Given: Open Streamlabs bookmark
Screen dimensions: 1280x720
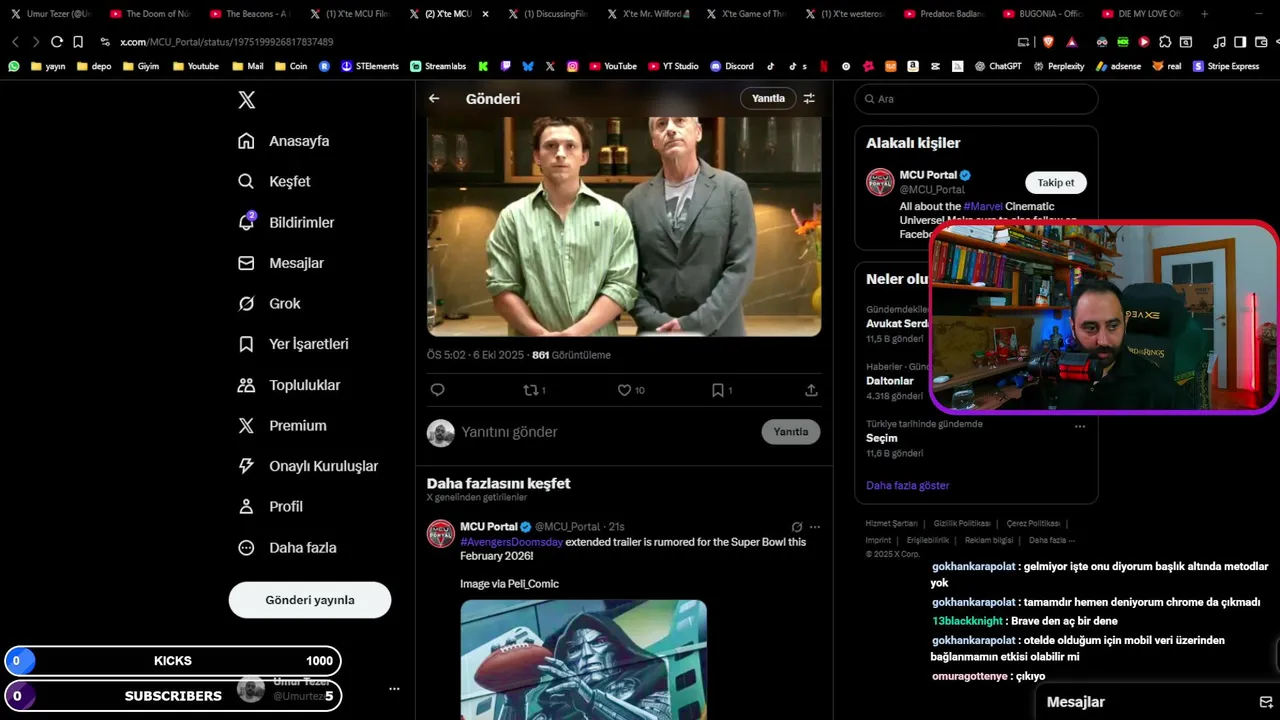Looking at the screenshot, I should 438,66.
